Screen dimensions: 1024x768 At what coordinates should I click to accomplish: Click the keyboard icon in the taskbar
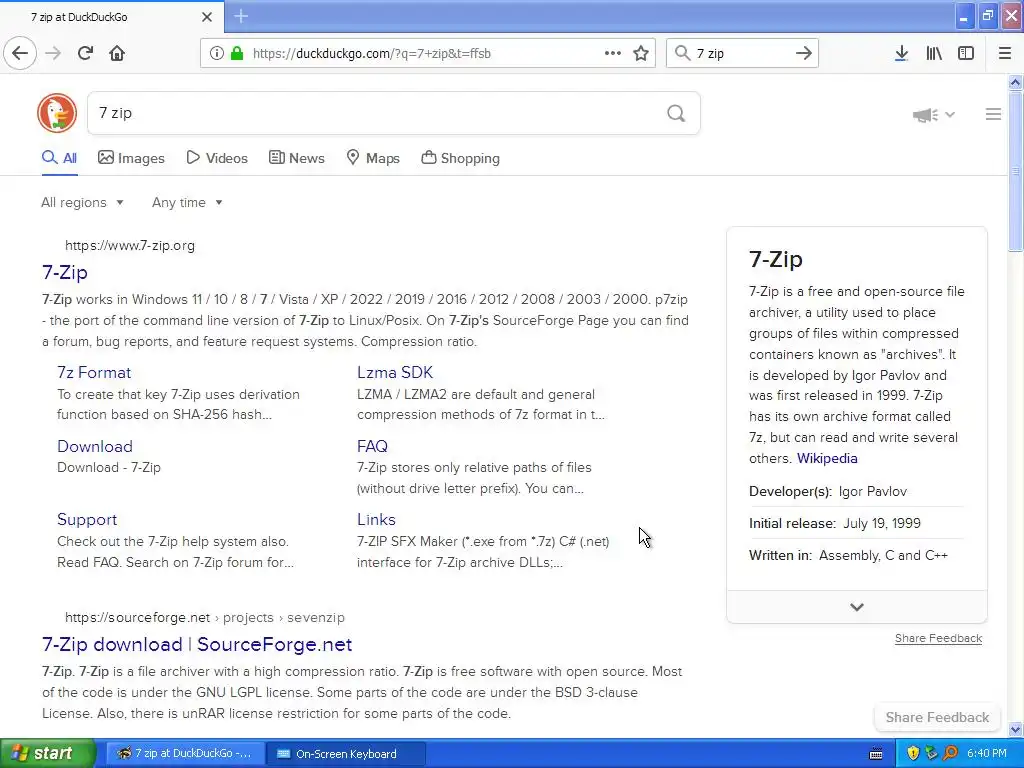click(876, 754)
